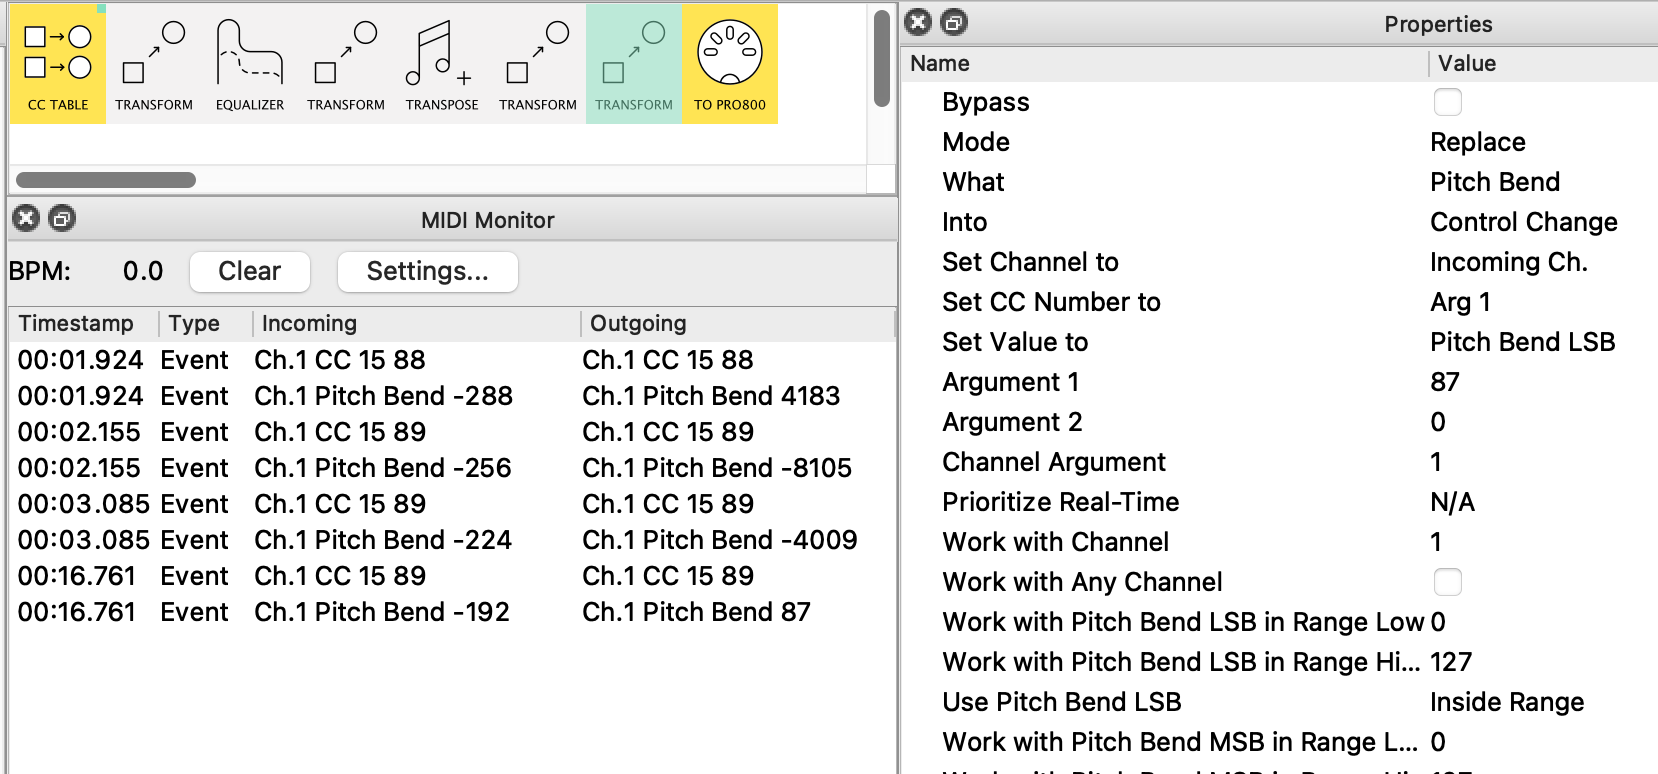The image size is (1658, 774).
Task: Click the Outgoing column header
Action: [x=638, y=323]
